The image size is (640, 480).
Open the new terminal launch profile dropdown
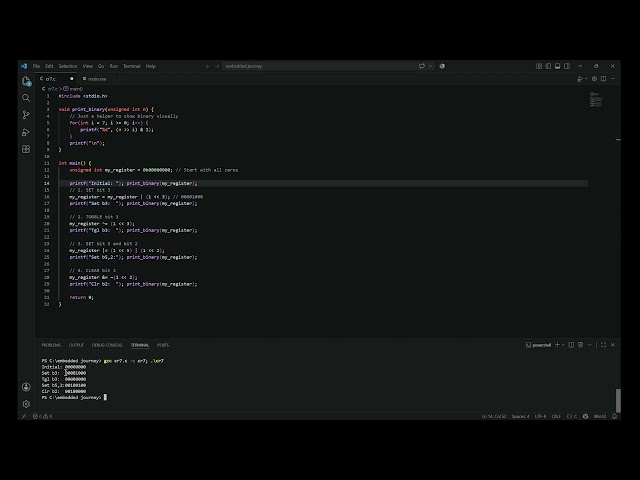(x=563, y=345)
